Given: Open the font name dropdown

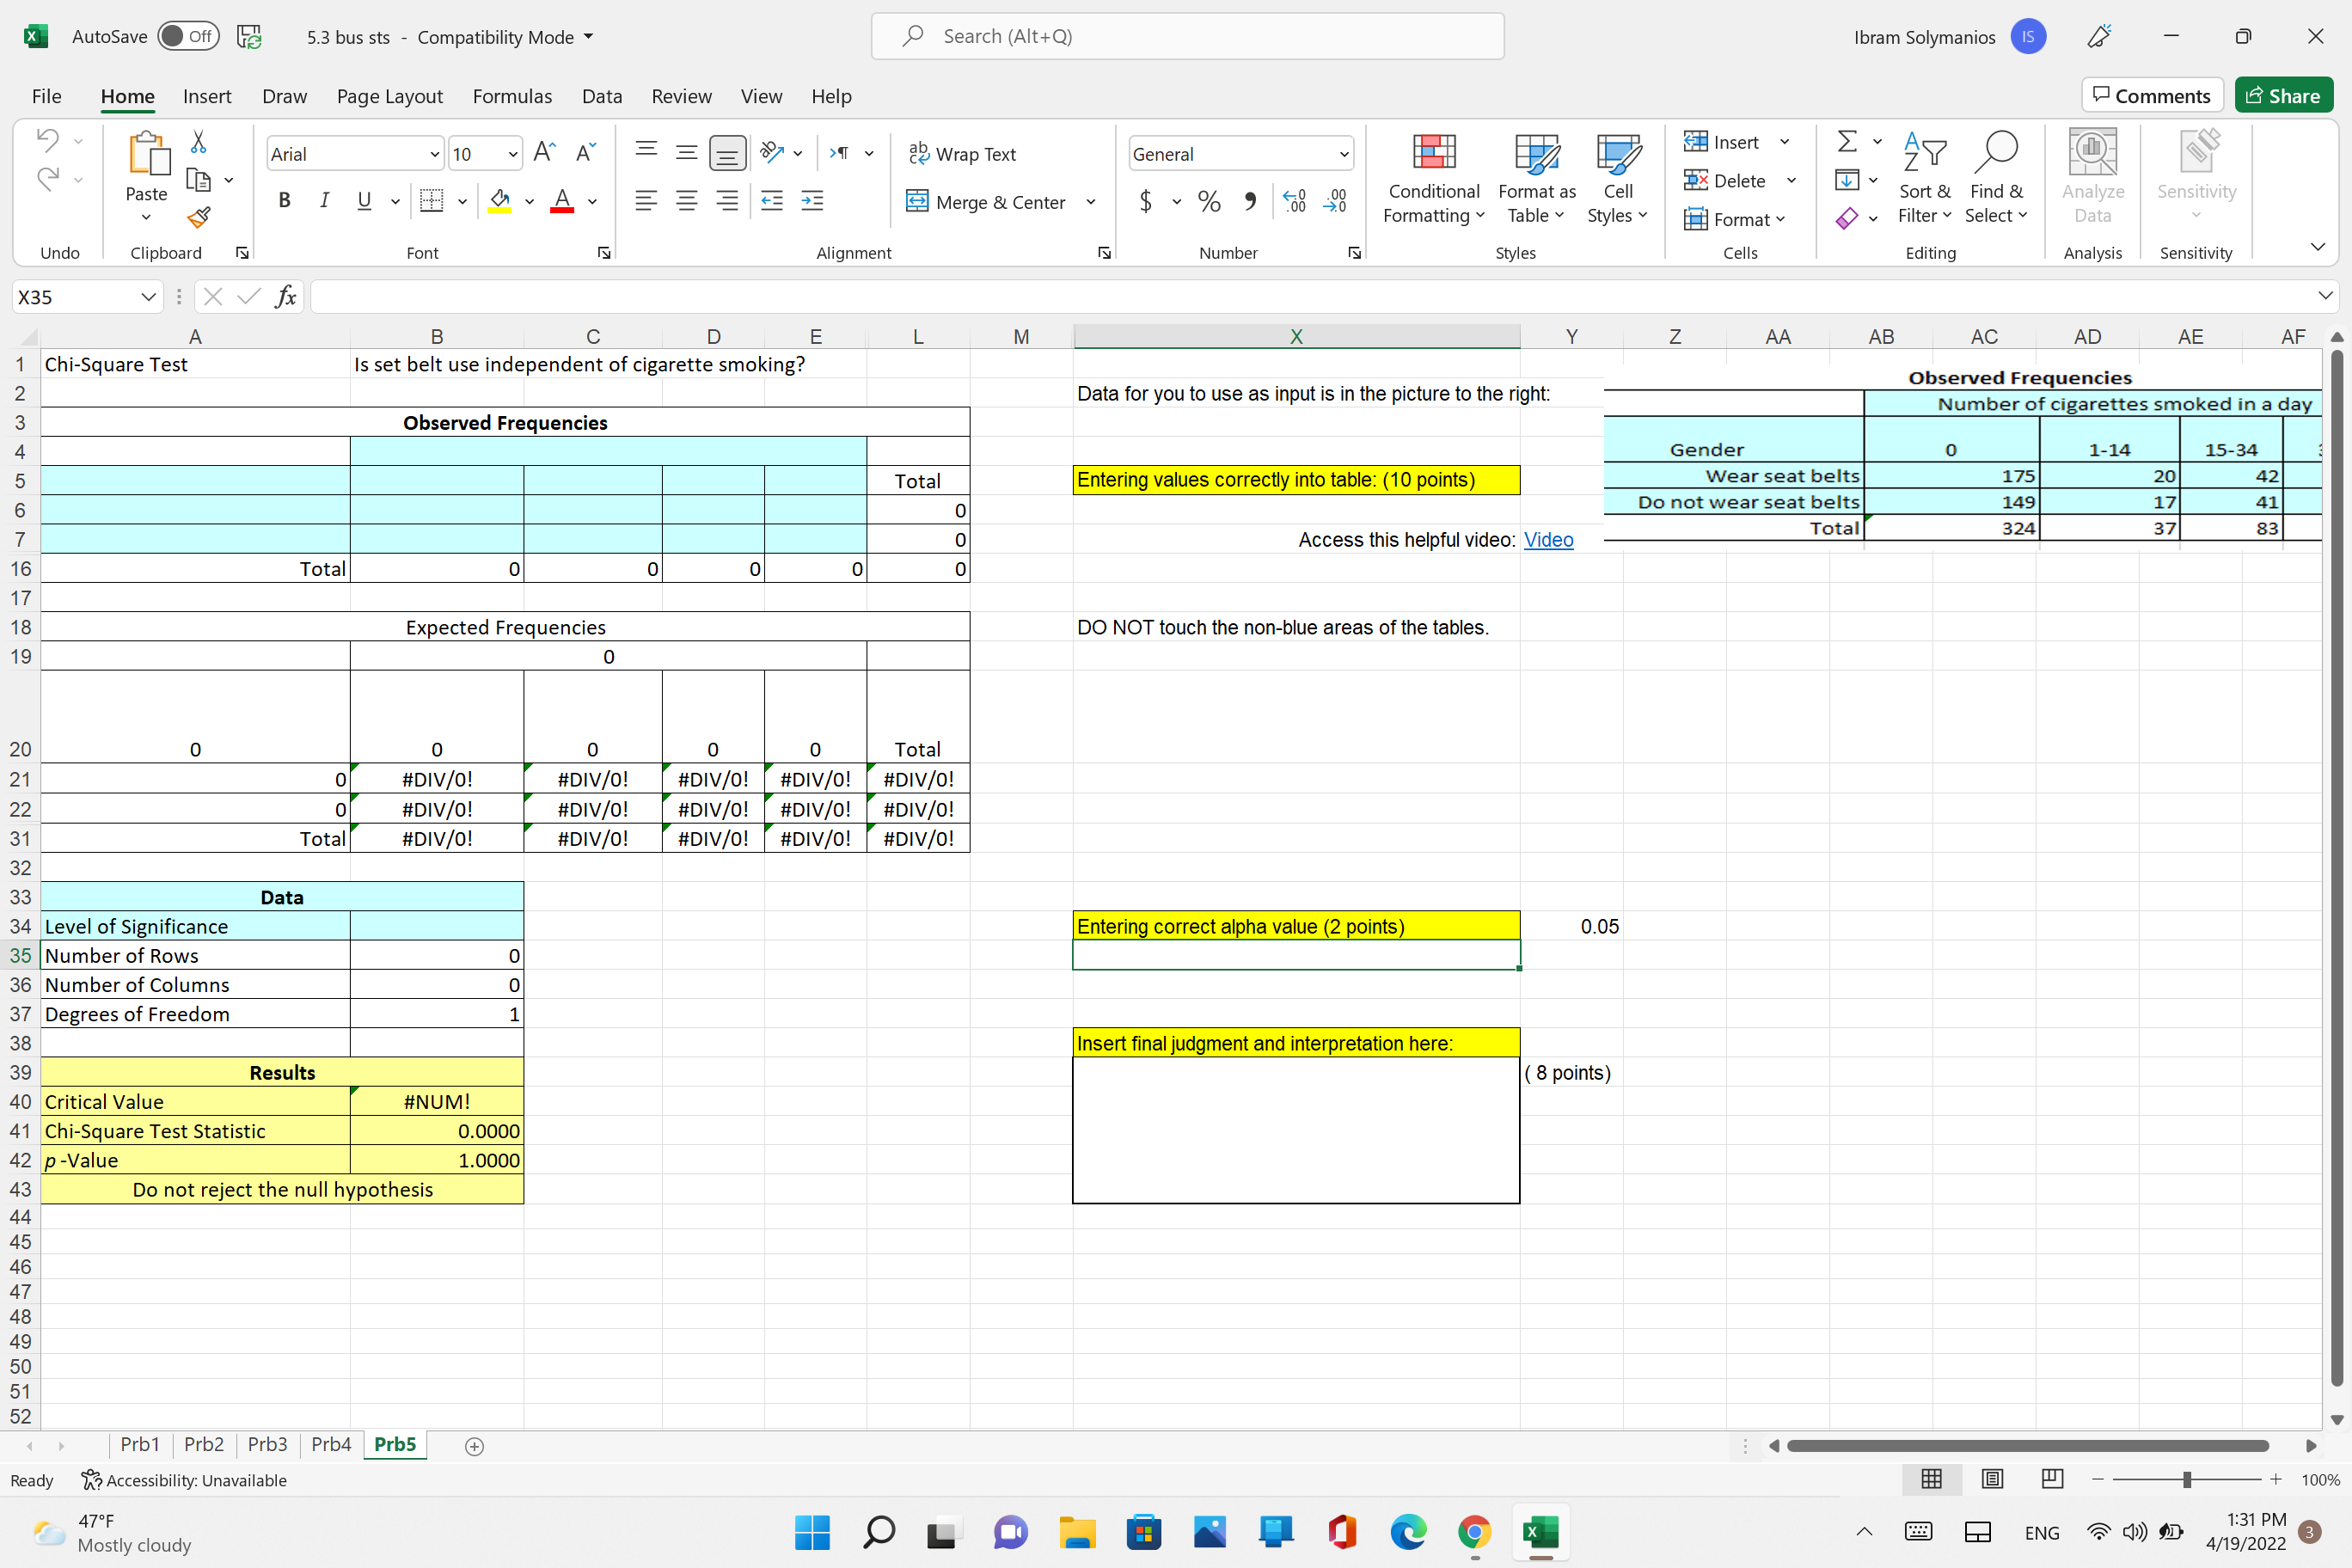Looking at the screenshot, I should (434, 154).
